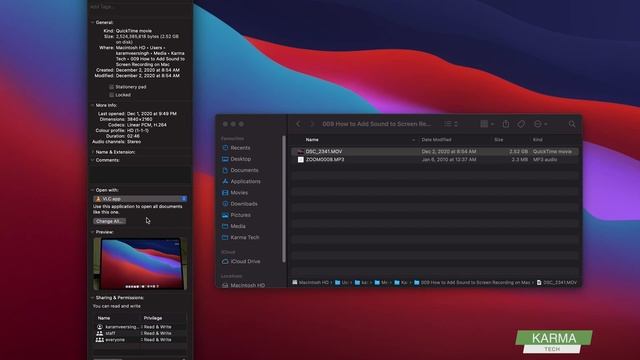Click the Kind: QuickTime movie text
Image resolution: width=640 pixels, height=360 pixels.
[x=127, y=31]
